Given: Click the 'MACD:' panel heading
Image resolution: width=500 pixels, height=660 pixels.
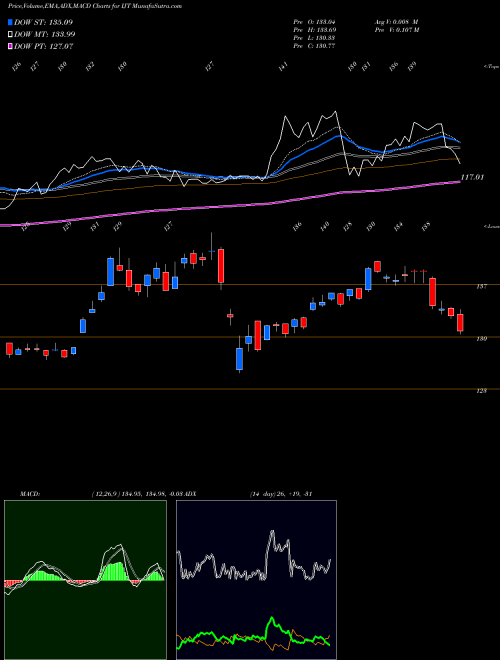Looking at the screenshot, I should coord(29,494).
